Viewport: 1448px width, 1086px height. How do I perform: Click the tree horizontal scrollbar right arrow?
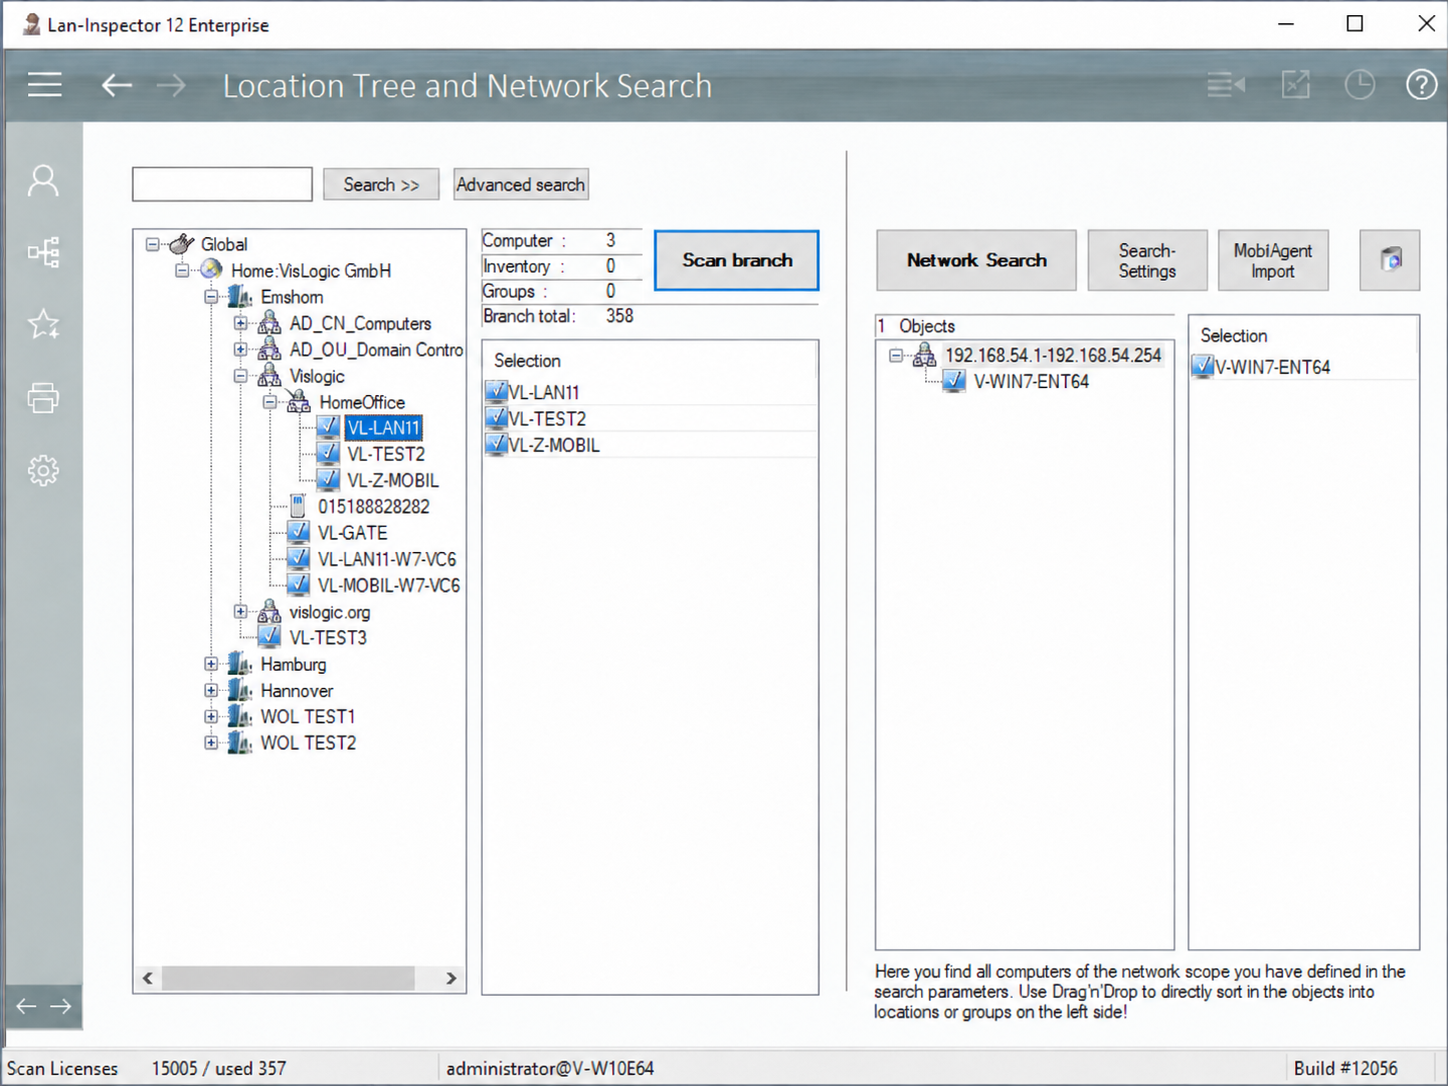[x=451, y=978]
